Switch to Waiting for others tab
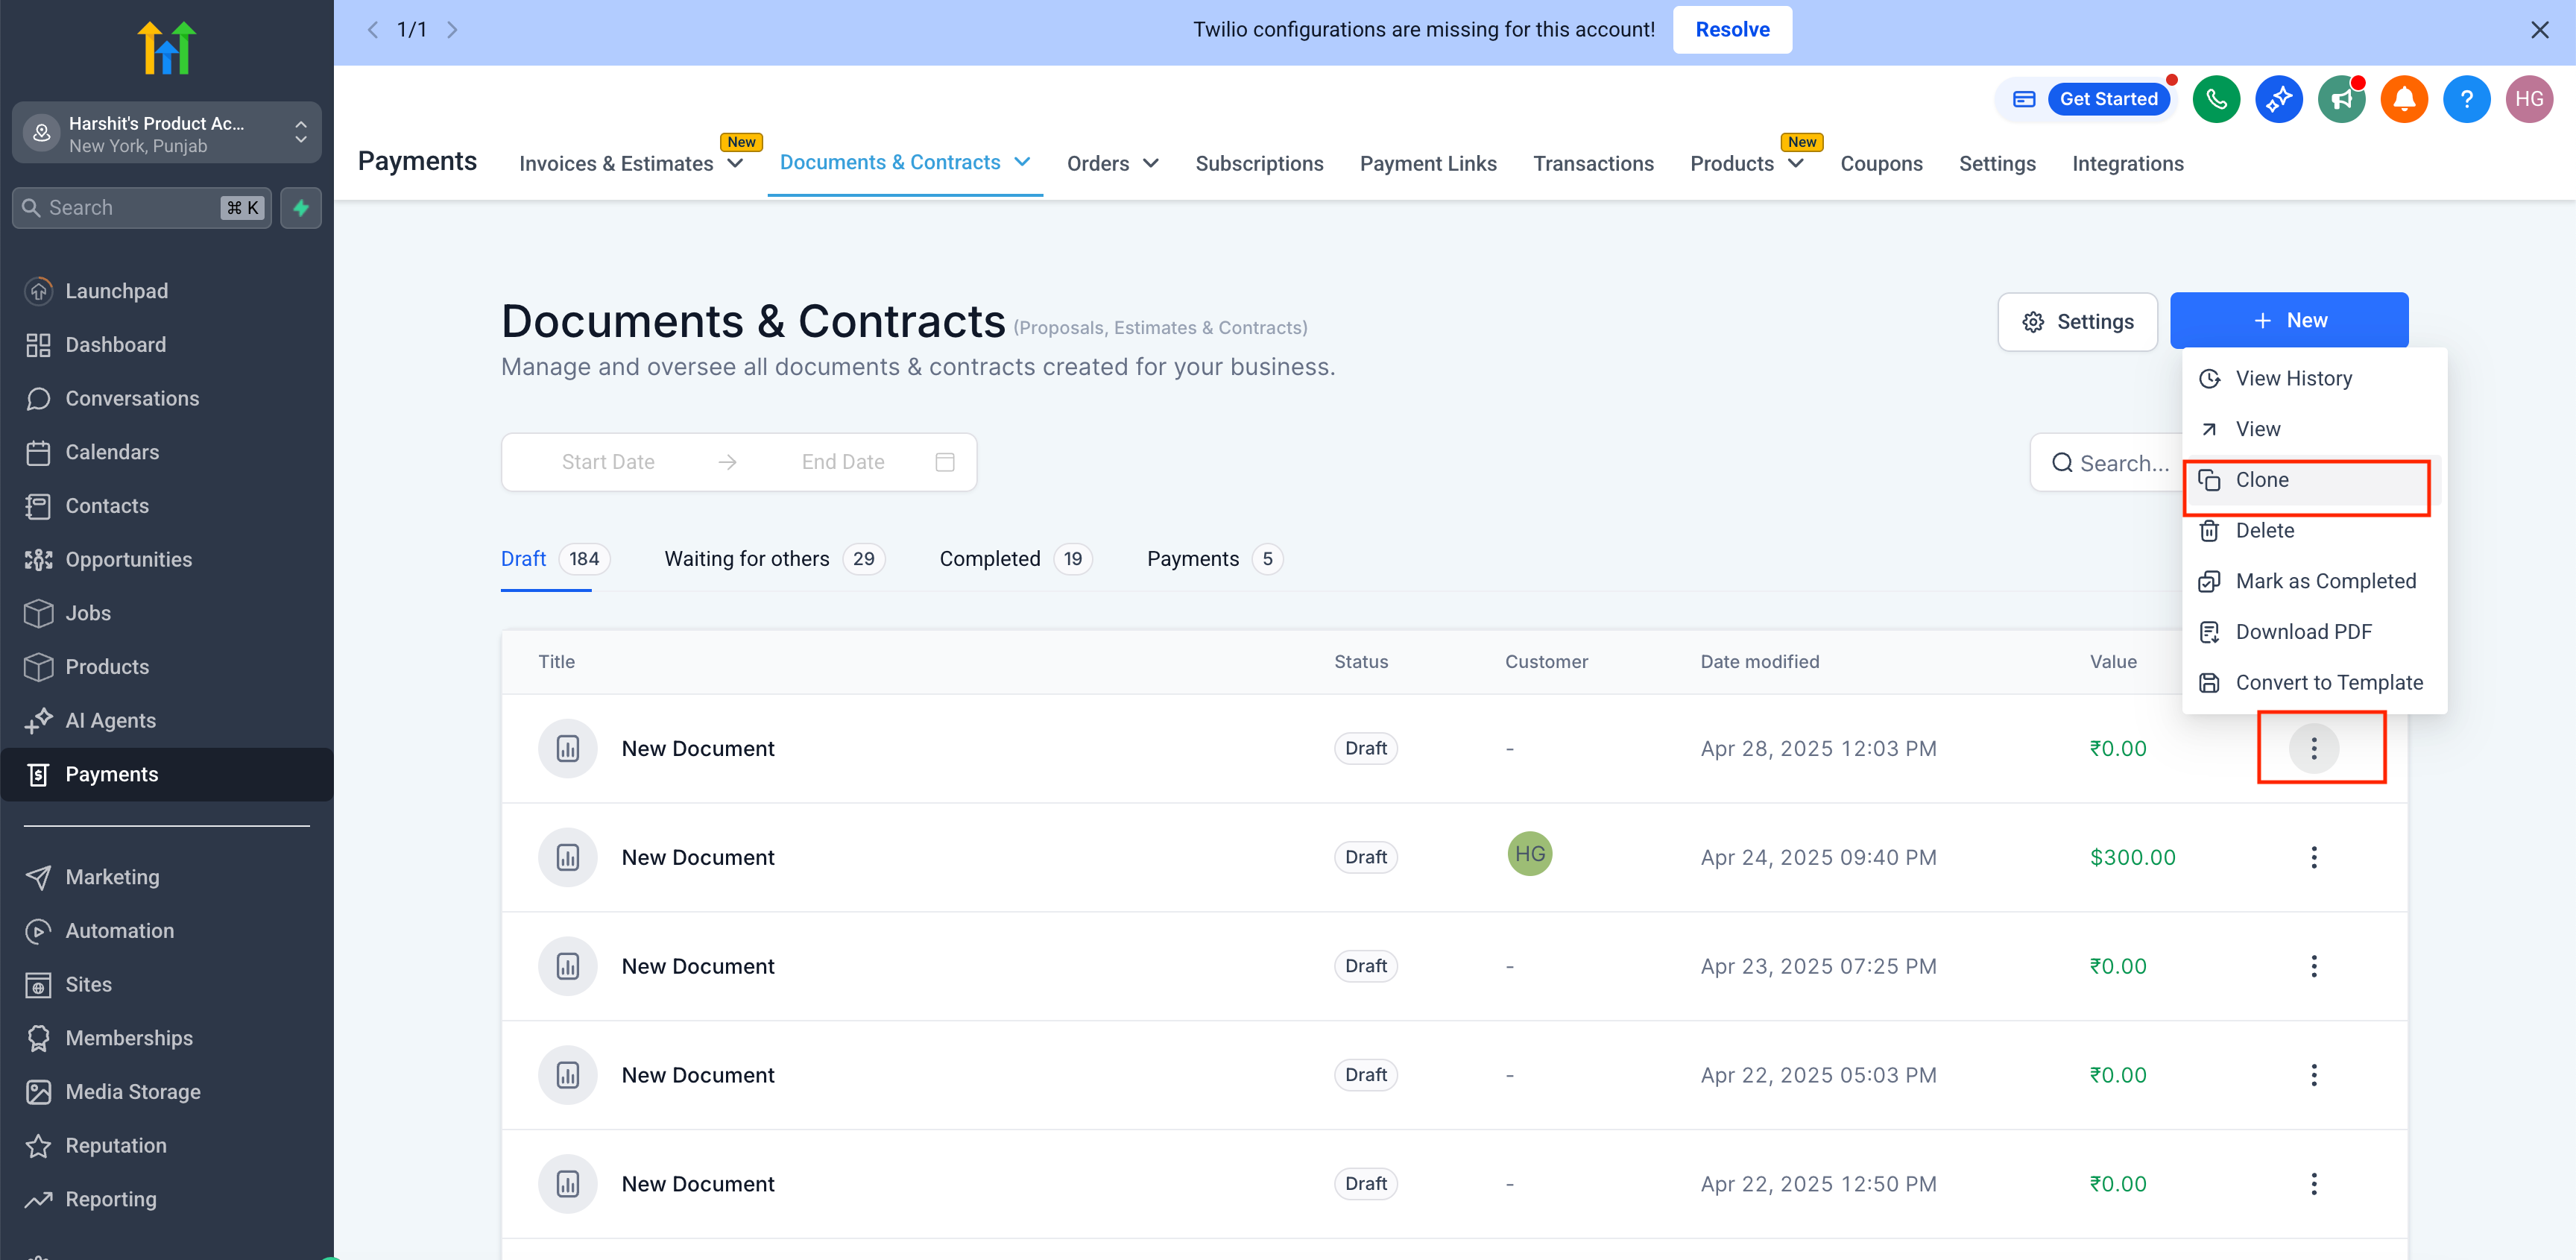 [x=746, y=559]
